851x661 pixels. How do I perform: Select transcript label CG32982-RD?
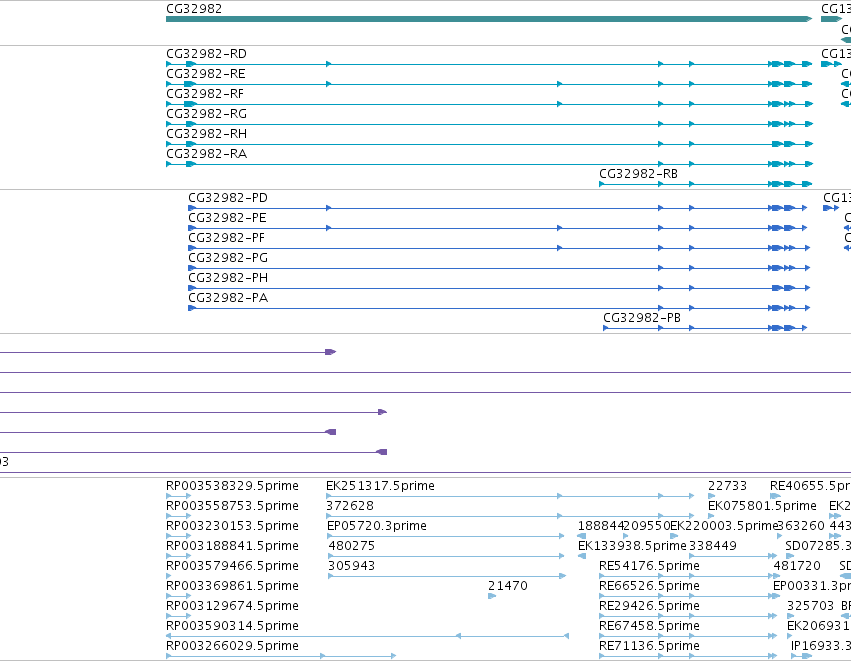[x=206, y=54]
